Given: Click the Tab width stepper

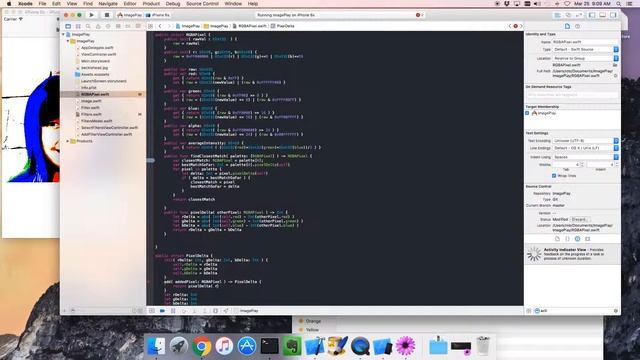Looking at the screenshot, I should 582,164.
